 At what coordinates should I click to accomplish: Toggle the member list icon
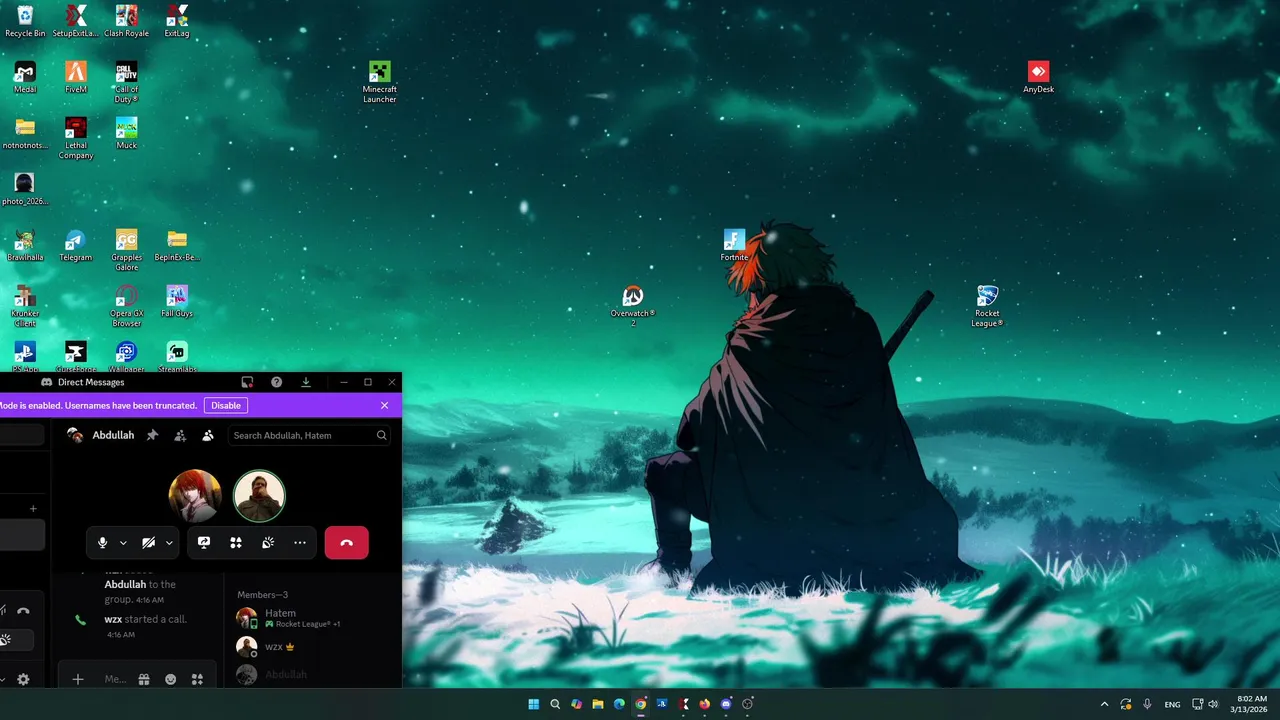[208, 435]
